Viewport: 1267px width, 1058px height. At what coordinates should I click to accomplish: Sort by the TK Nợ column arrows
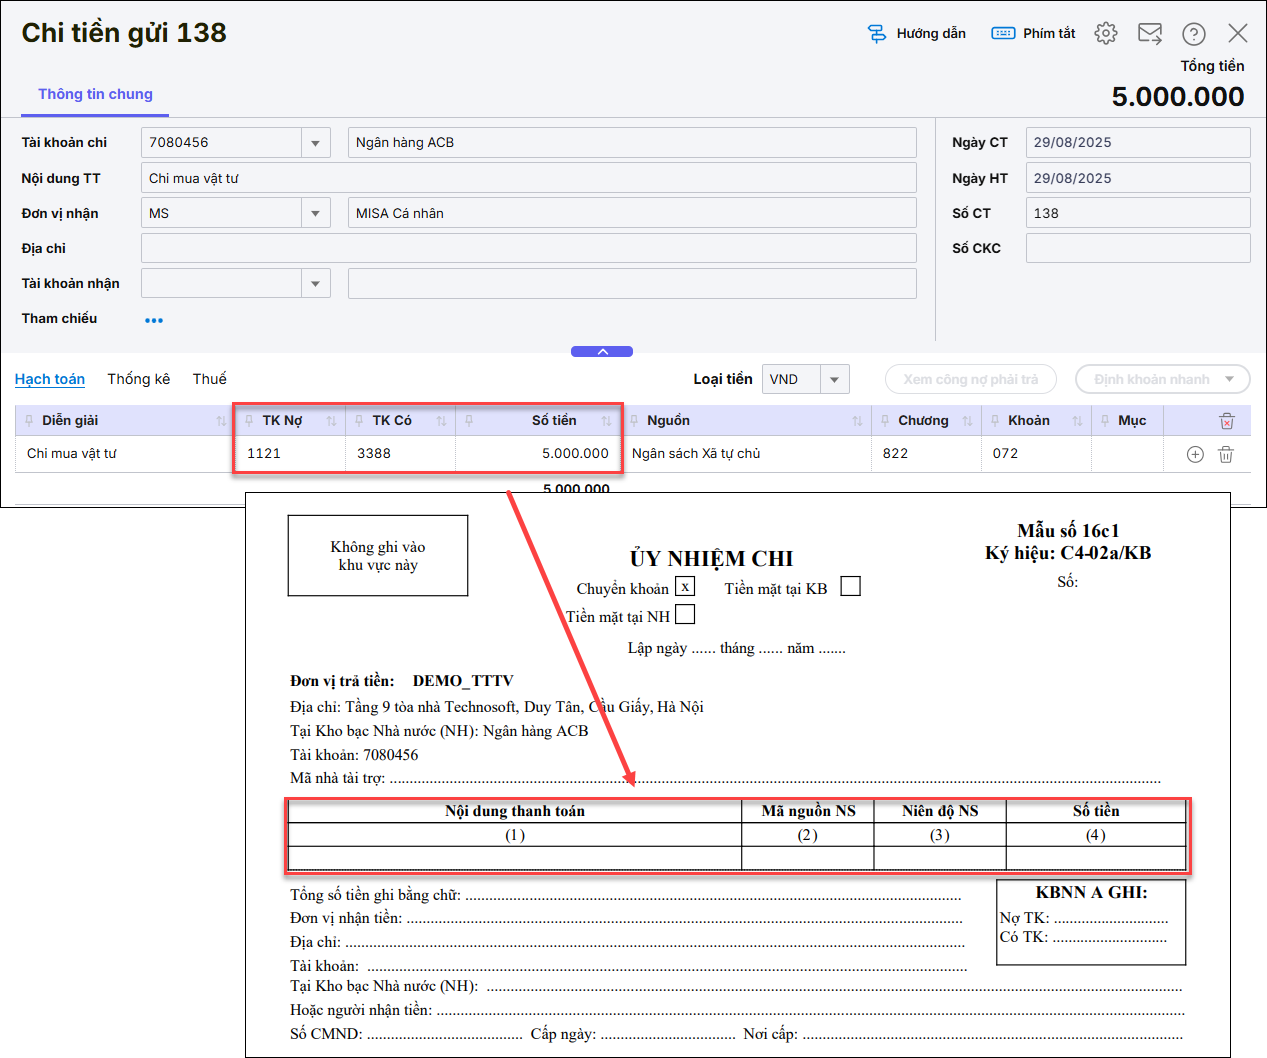click(x=331, y=421)
